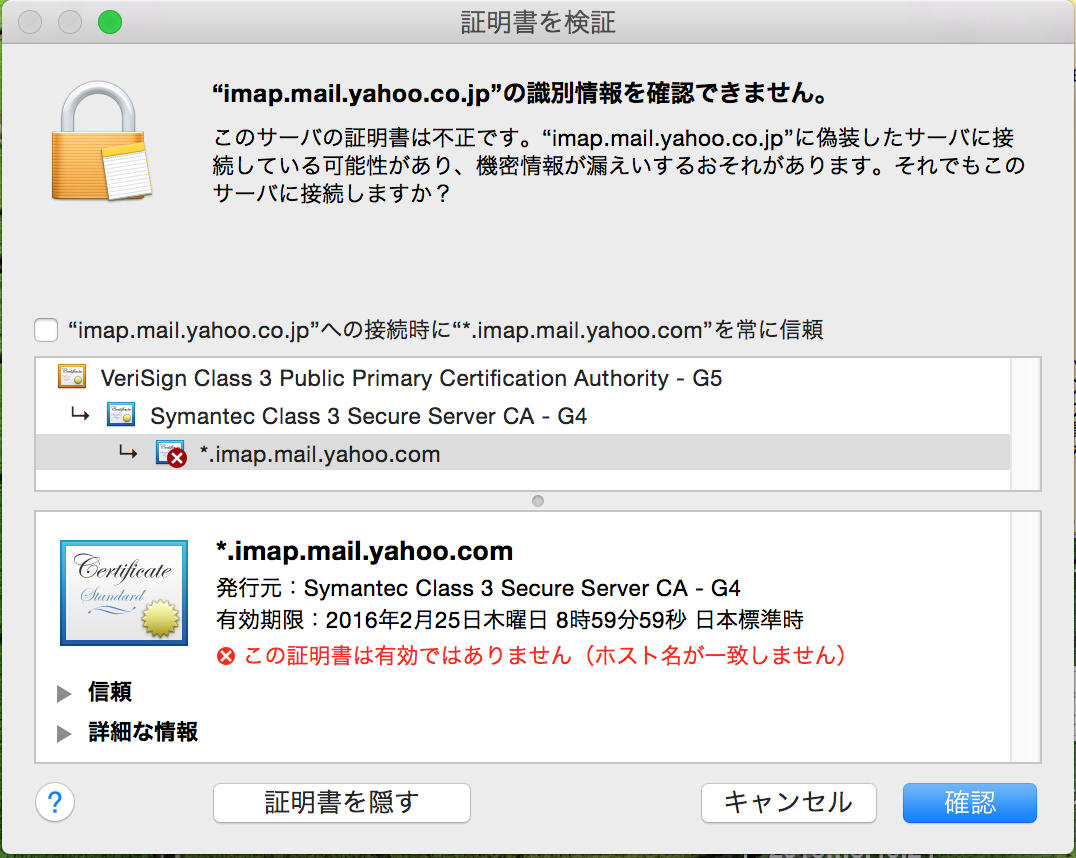Click the キャンセル button
The image size is (1076, 858).
[788, 802]
